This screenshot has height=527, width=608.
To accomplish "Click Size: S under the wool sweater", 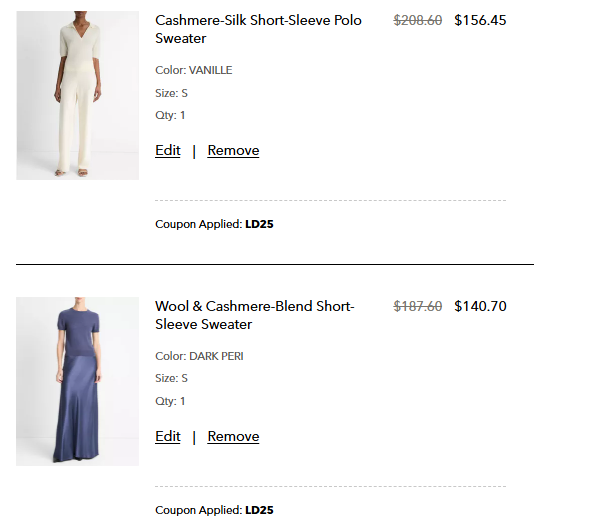I will point(171,378).
